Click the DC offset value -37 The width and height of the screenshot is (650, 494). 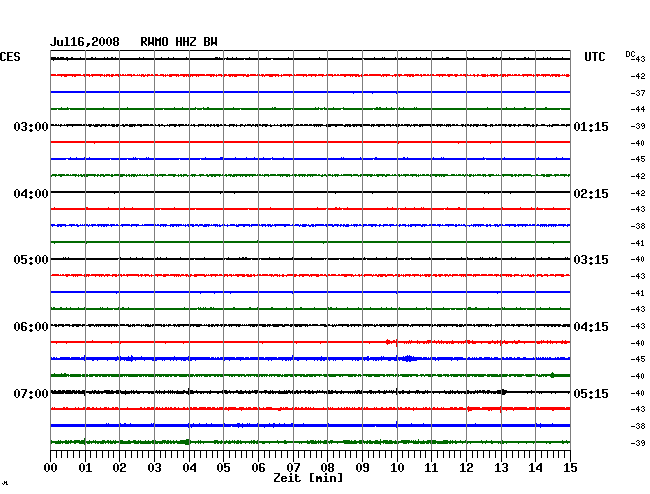click(x=638, y=93)
